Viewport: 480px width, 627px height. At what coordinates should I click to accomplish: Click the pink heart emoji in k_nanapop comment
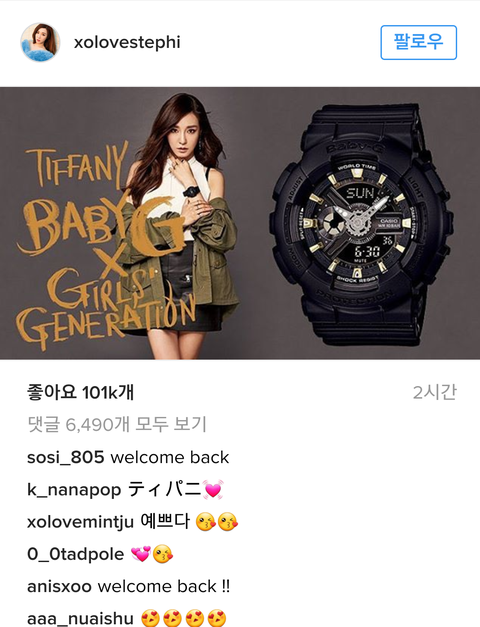coord(213,489)
